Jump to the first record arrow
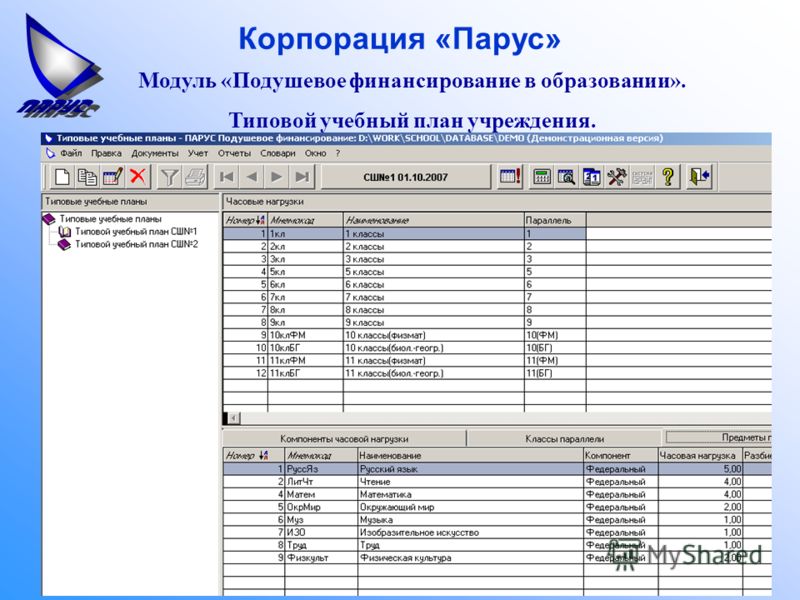 coord(226,177)
